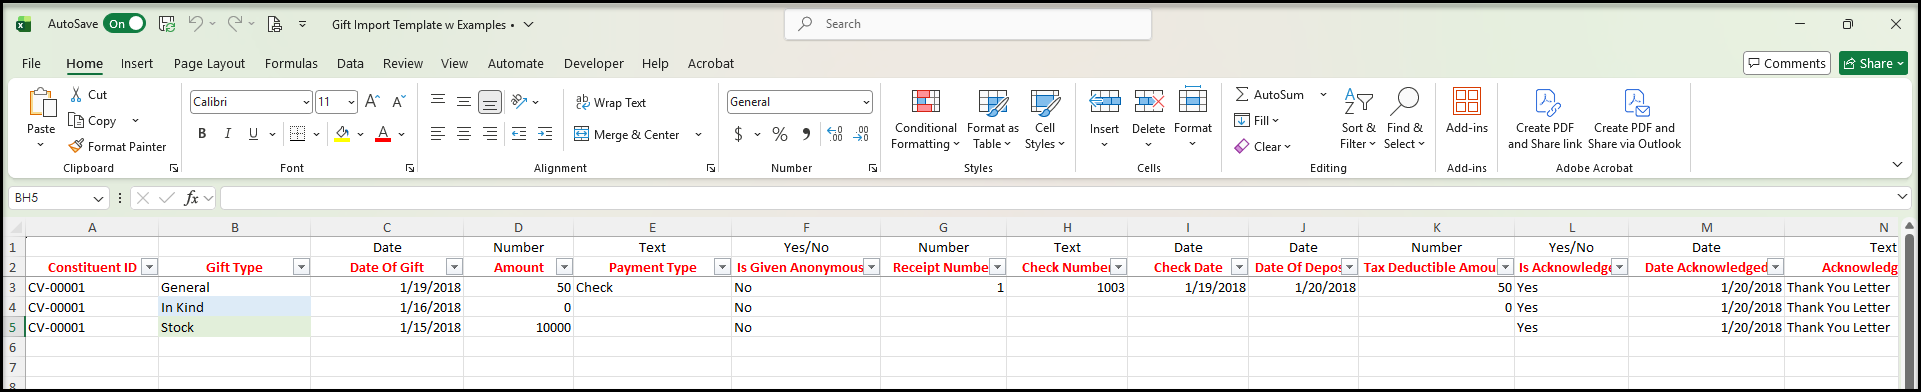
Task: Open the Data ribbon tab
Action: click(x=350, y=63)
